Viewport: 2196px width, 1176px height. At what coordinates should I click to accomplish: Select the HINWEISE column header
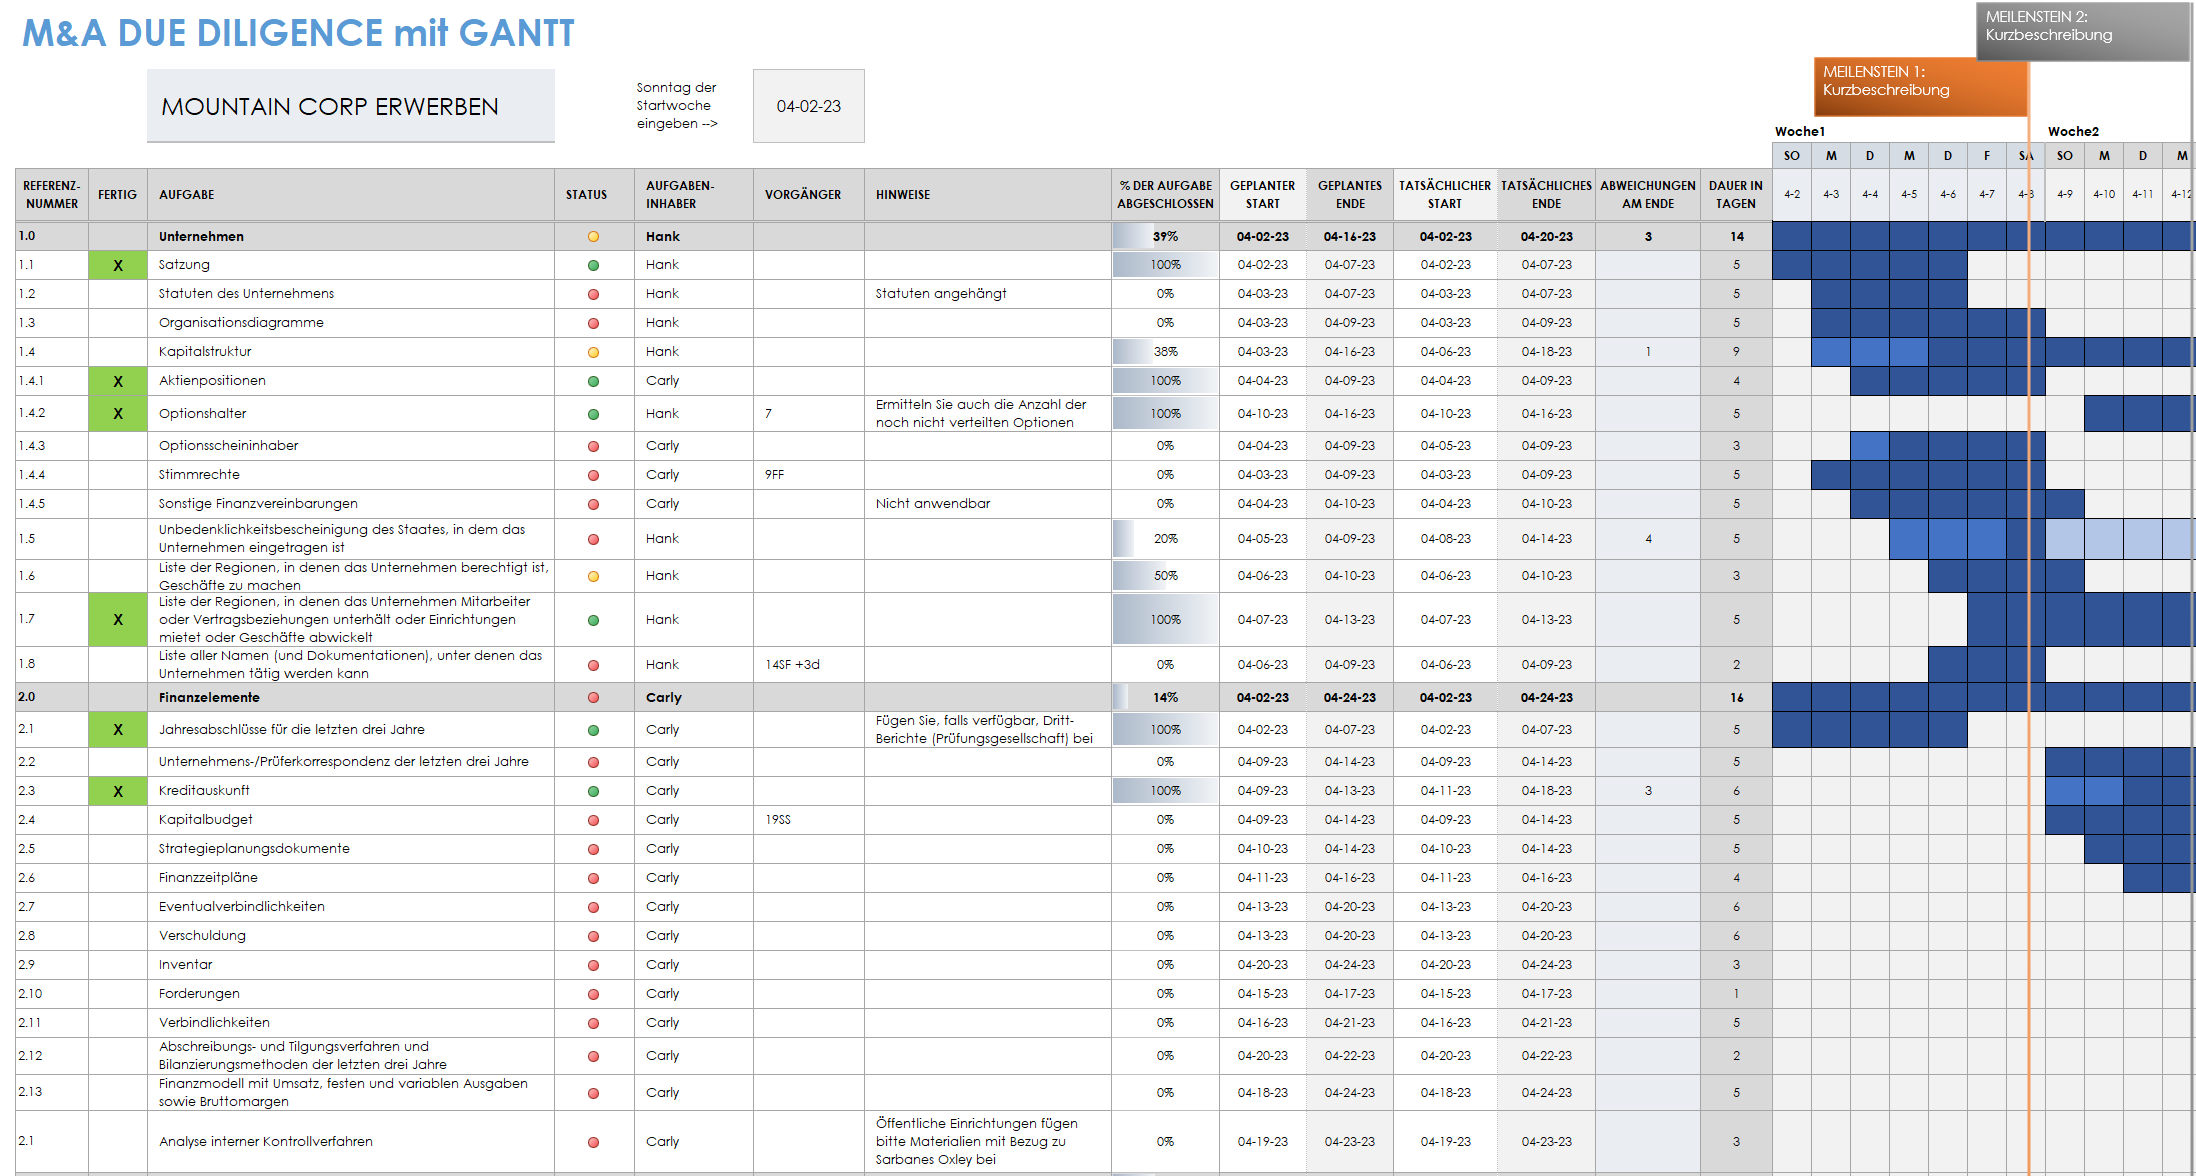click(988, 195)
